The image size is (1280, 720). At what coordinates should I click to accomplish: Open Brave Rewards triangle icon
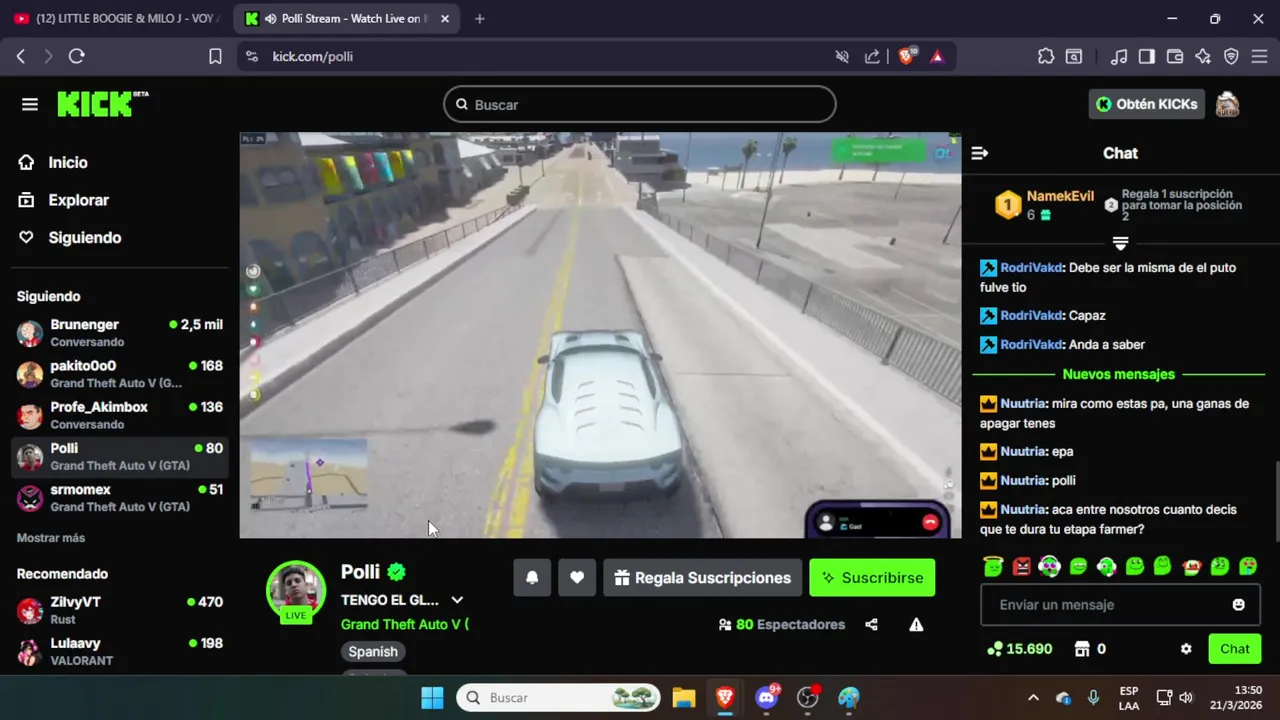[937, 57]
